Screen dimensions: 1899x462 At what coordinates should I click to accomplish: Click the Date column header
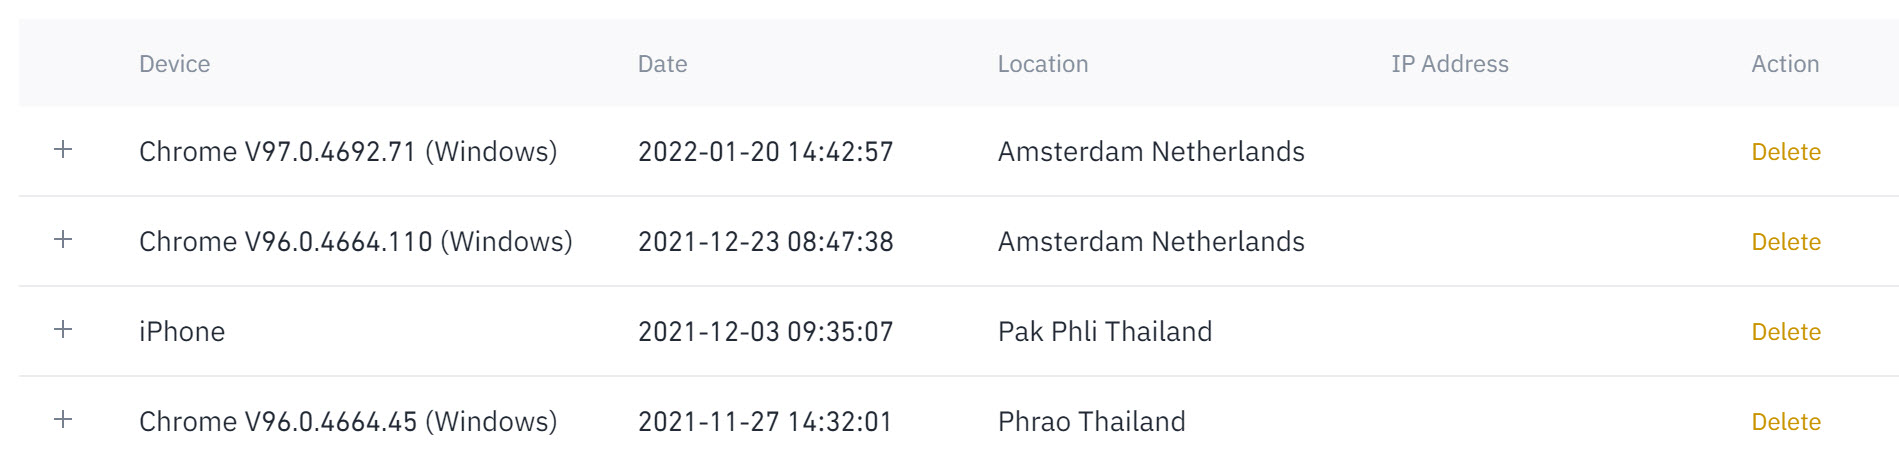[x=663, y=64]
